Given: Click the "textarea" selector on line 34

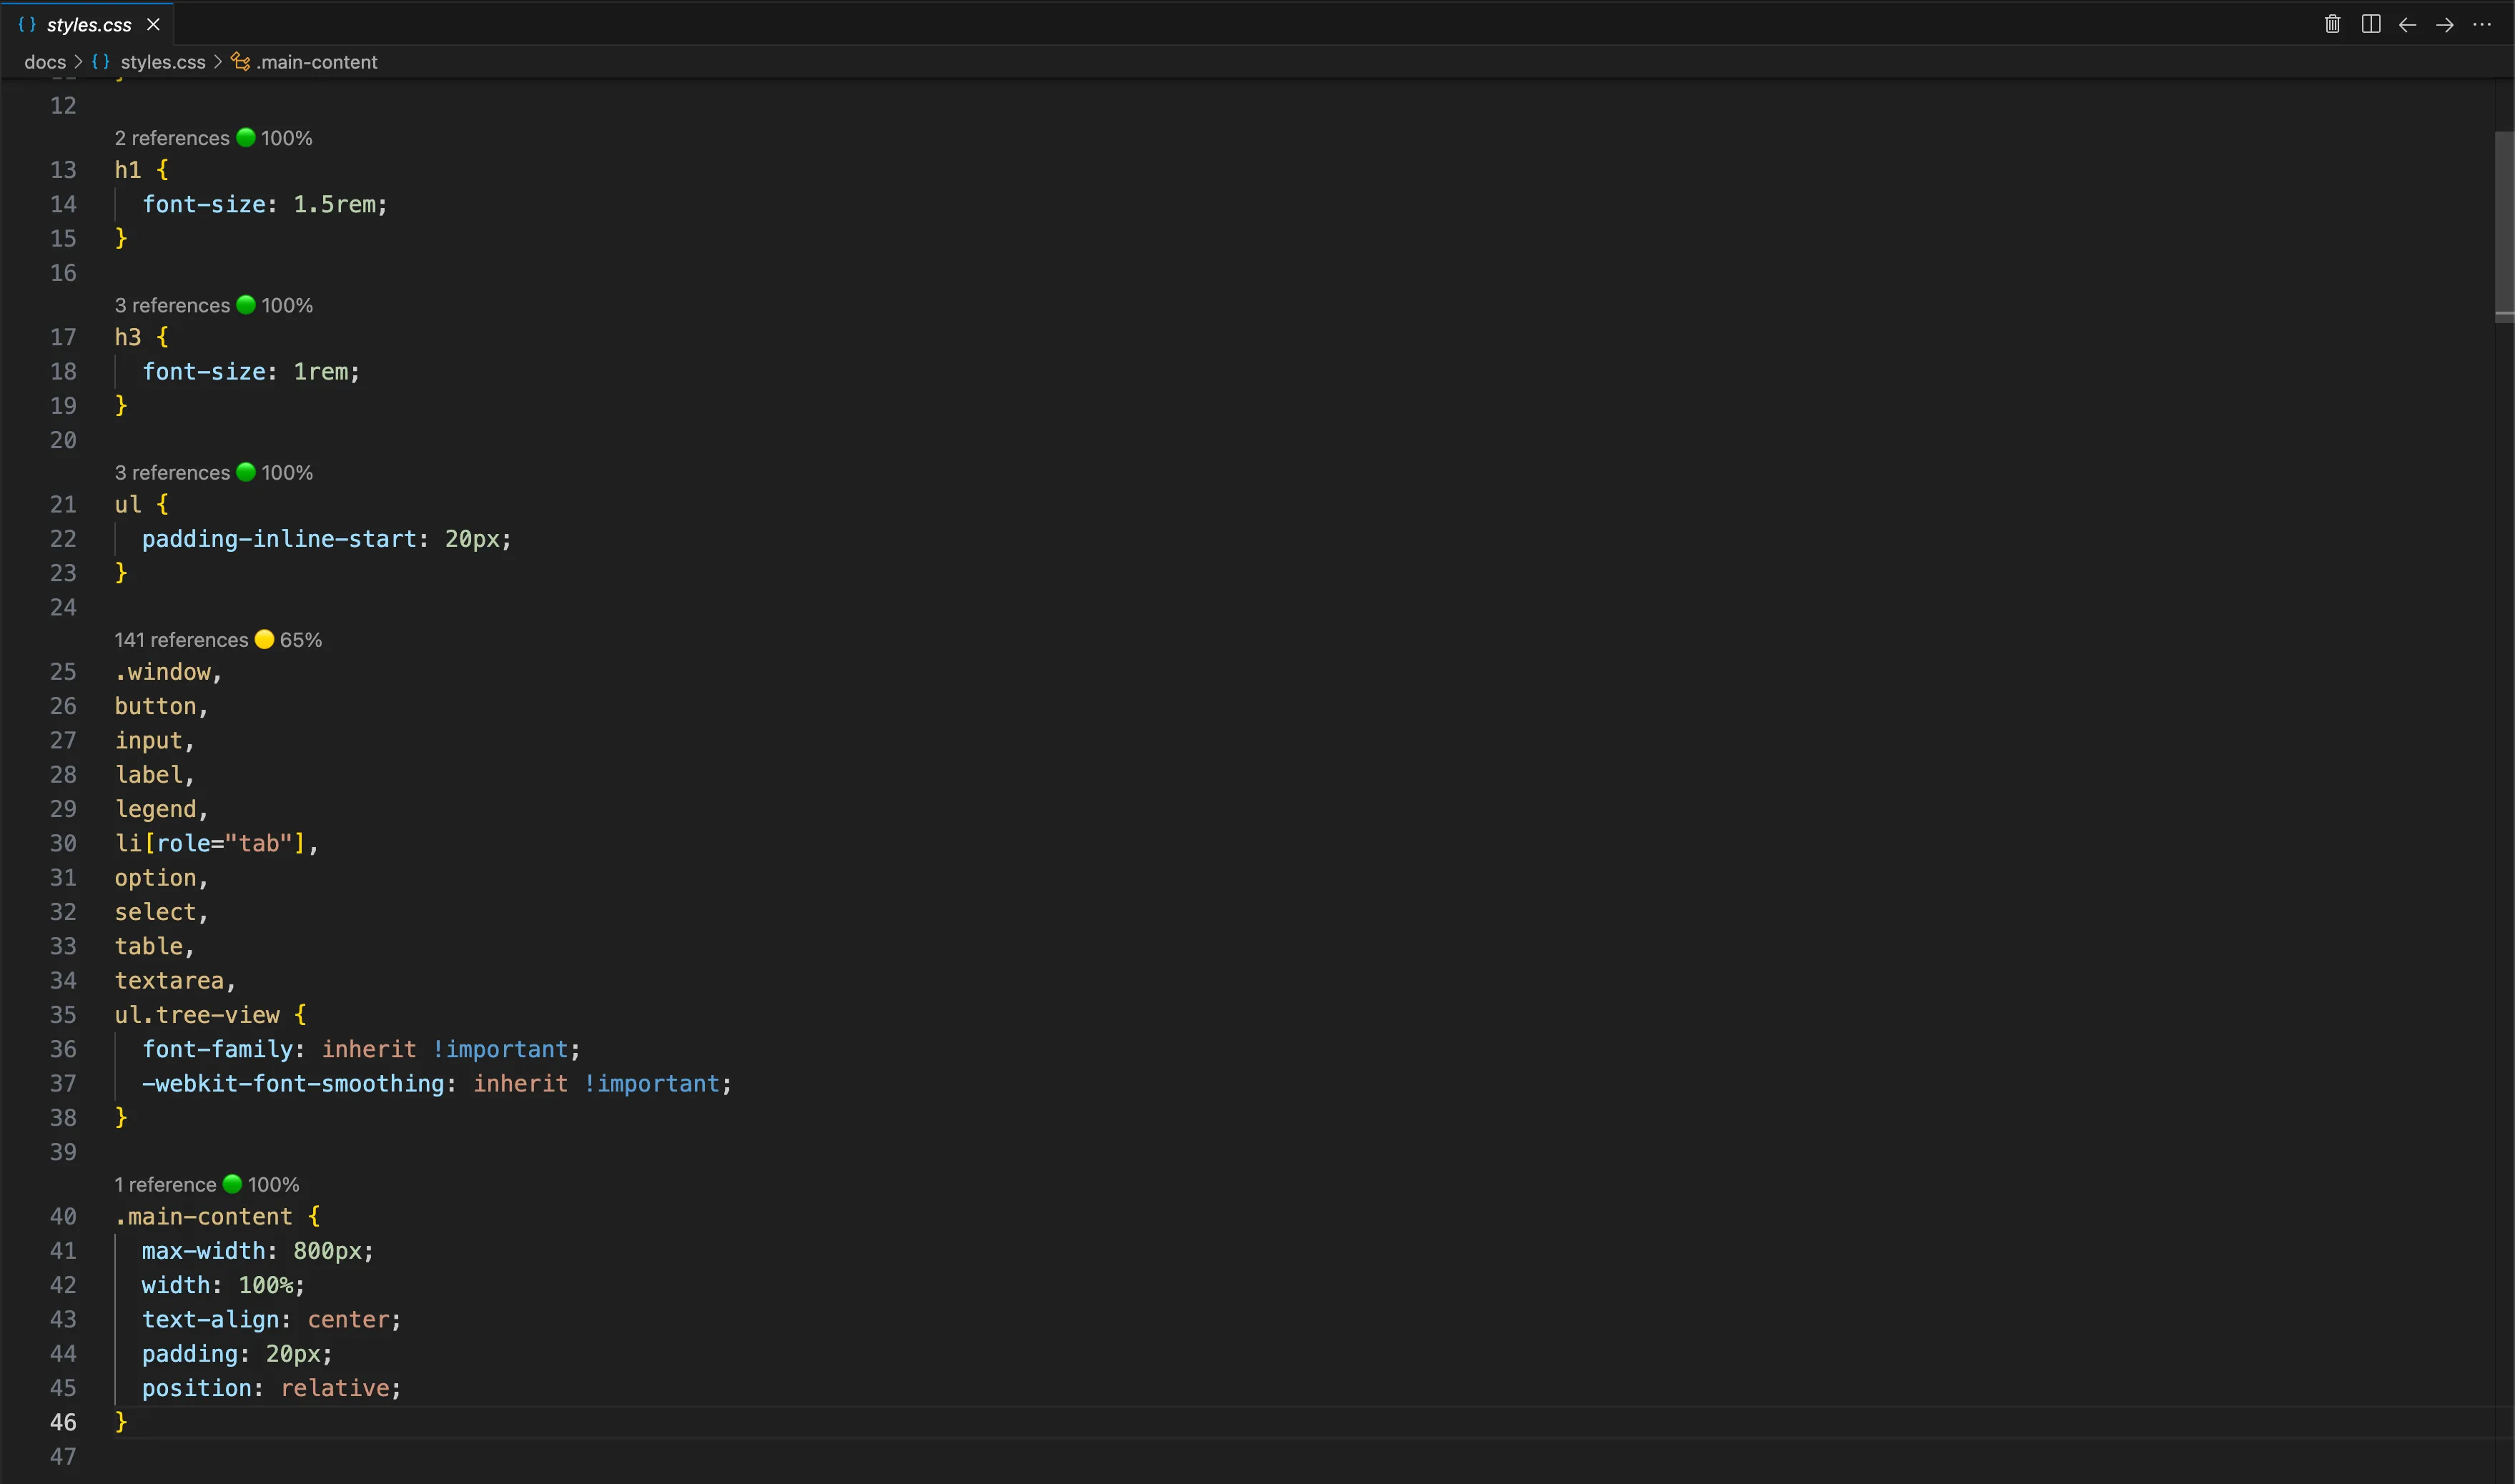Looking at the screenshot, I should (x=169, y=980).
